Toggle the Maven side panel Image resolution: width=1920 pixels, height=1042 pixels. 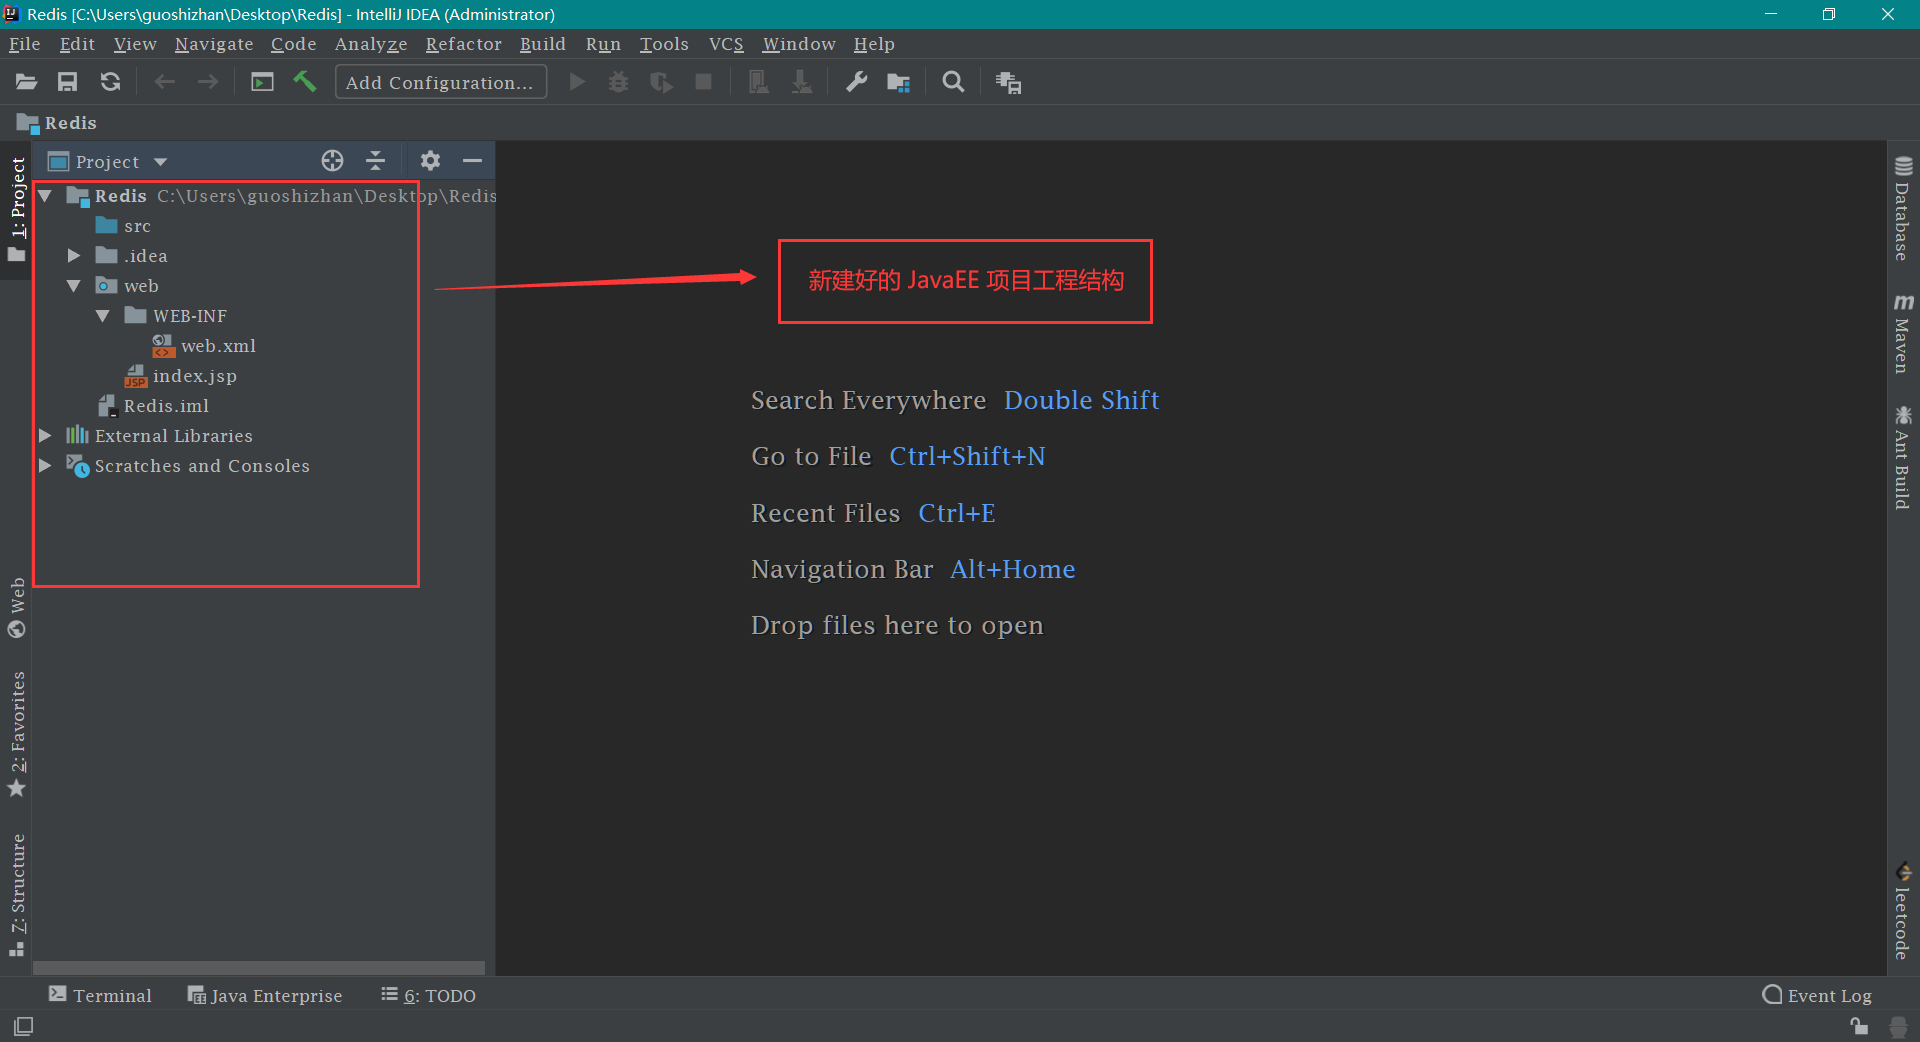1902,334
